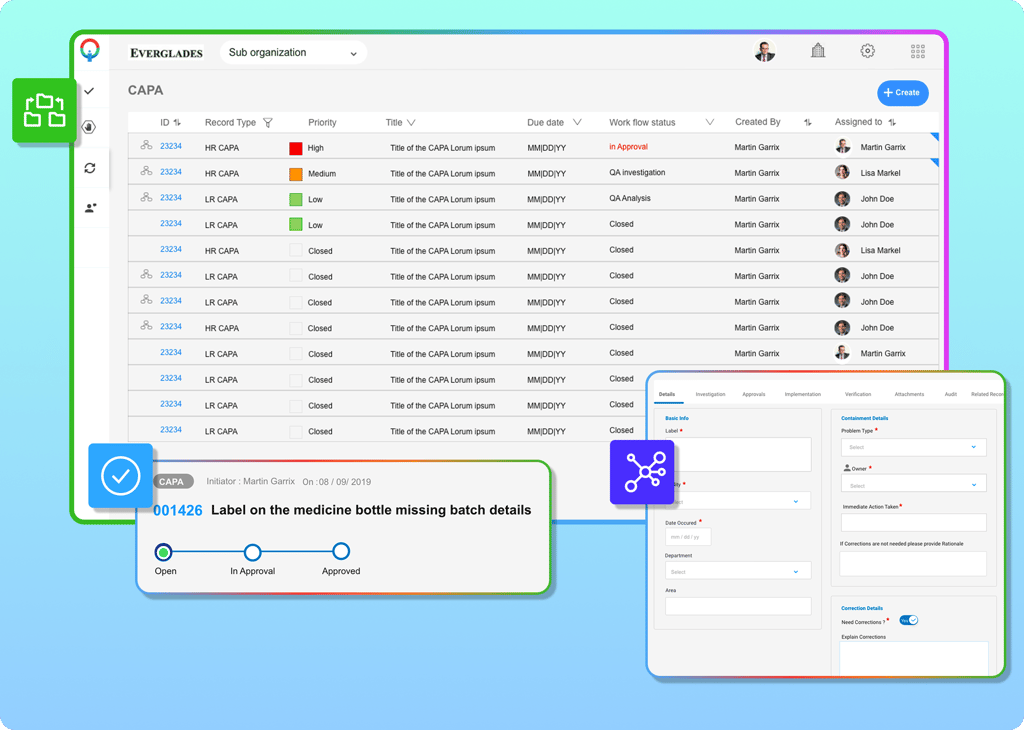Click blue corner flag on In Approval row
Viewport: 1024px width, 730px height.
(935, 136)
